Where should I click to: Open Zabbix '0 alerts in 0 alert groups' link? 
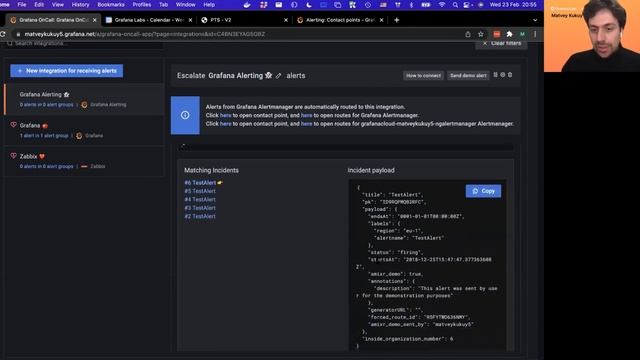pyautogui.click(x=47, y=167)
